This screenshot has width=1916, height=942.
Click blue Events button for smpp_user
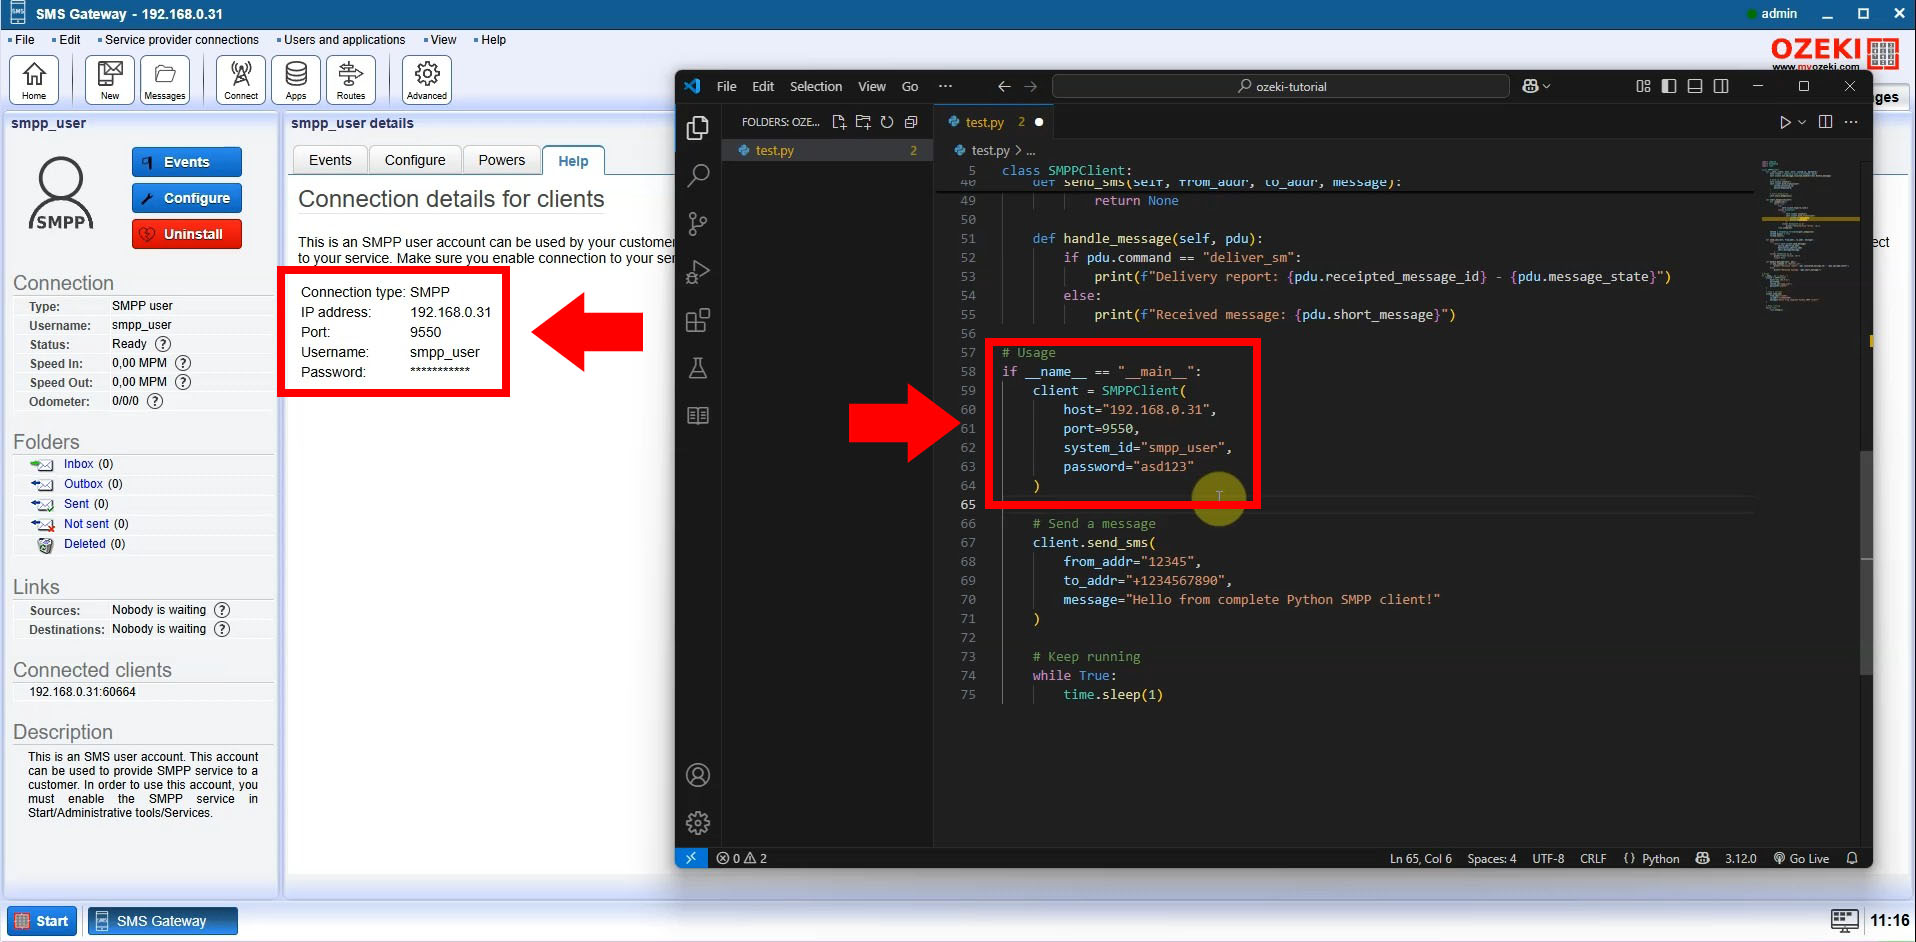[187, 162]
